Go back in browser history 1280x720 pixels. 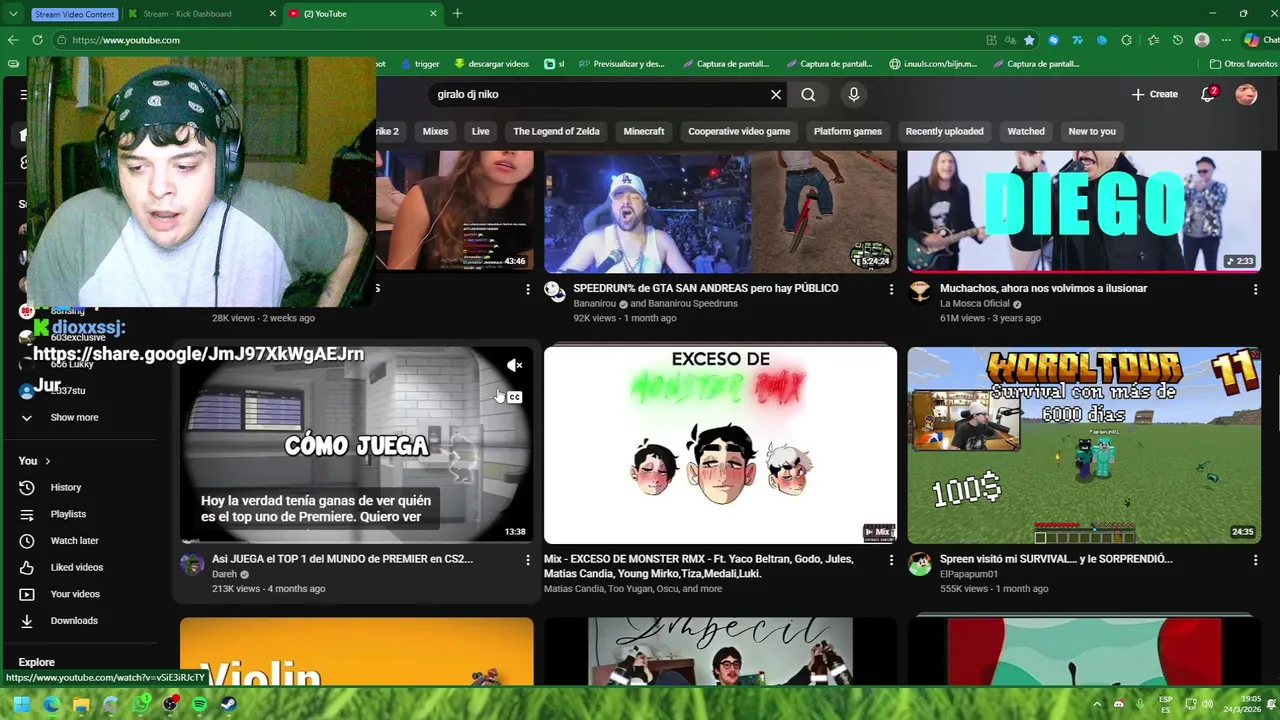[x=12, y=40]
